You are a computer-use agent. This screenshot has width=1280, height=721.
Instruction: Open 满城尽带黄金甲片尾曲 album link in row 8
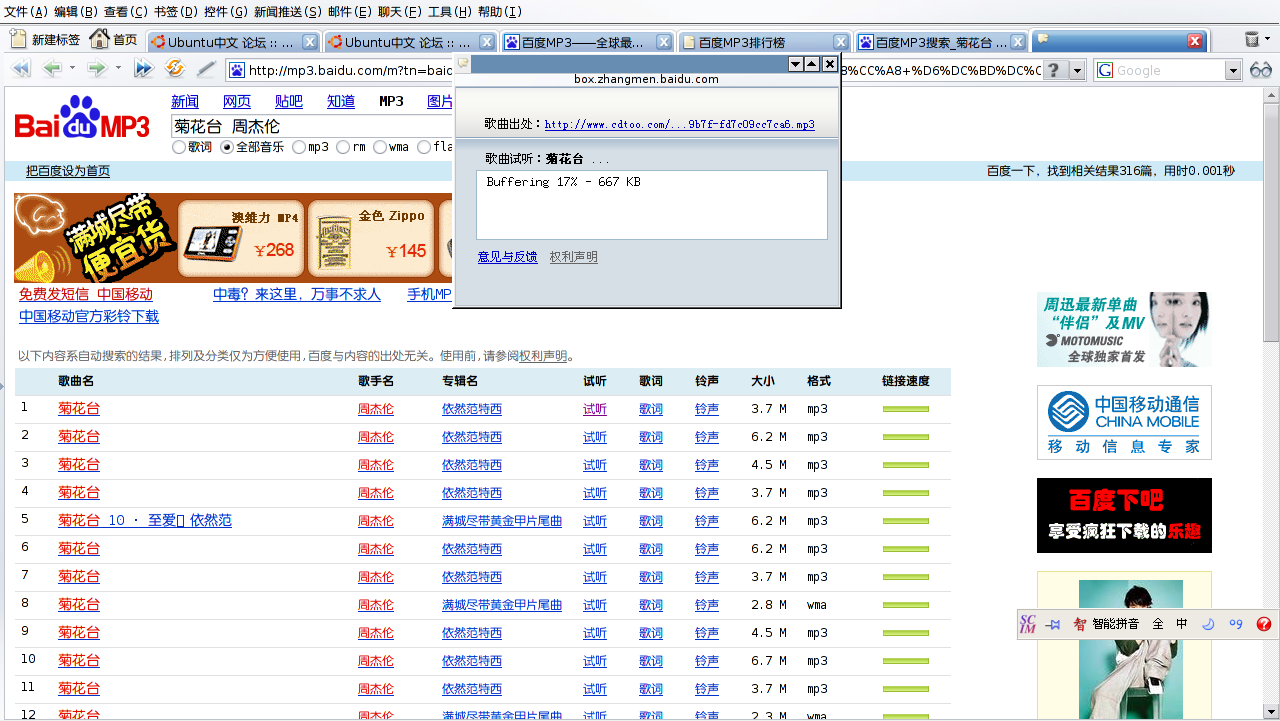(x=502, y=605)
